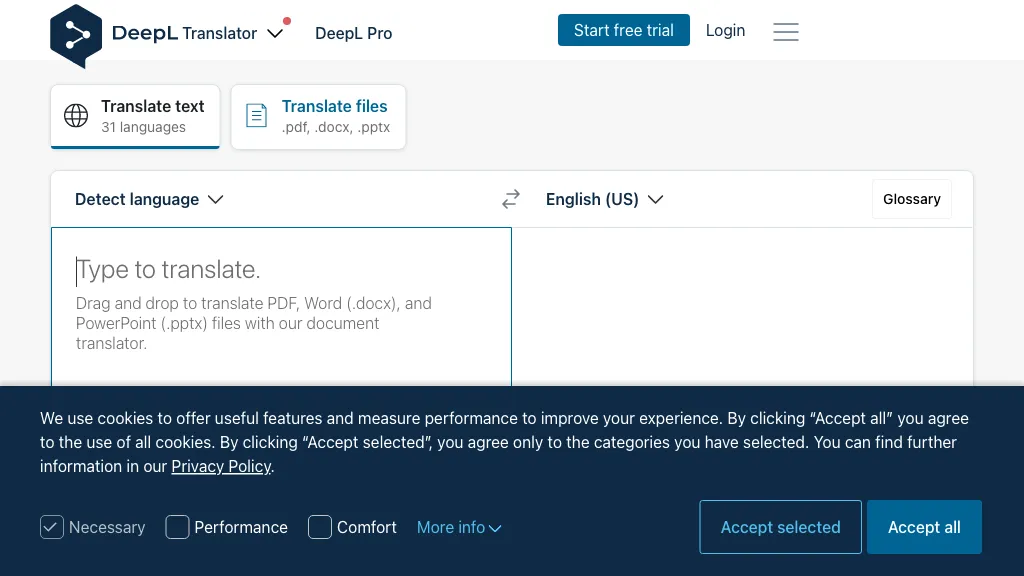
Task: Open the Privacy Policy link
Action: point(221,466)
